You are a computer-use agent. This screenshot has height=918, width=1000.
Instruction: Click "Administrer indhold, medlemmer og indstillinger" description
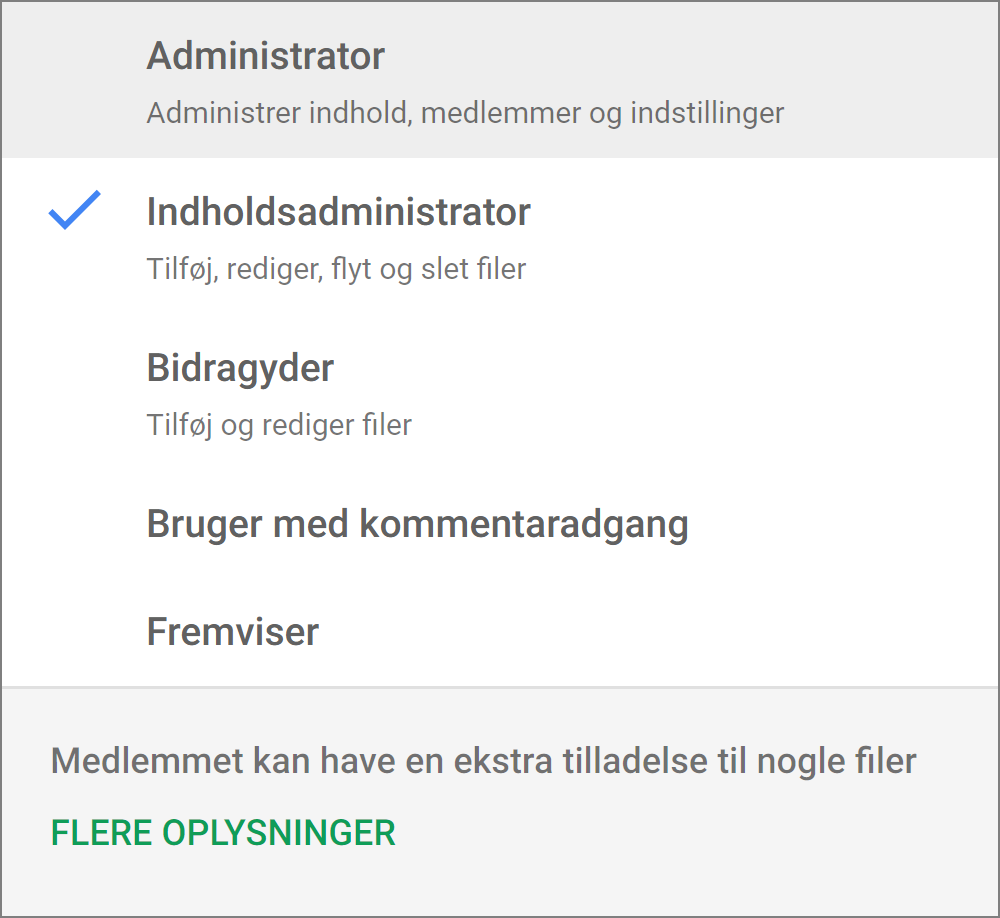coord(465,113)
